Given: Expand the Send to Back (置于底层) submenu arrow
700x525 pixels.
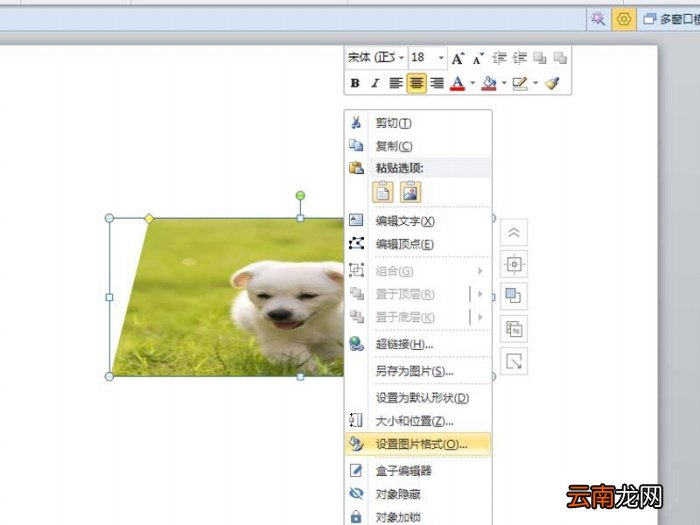Looking at the screenshot, I should point(480,317).
